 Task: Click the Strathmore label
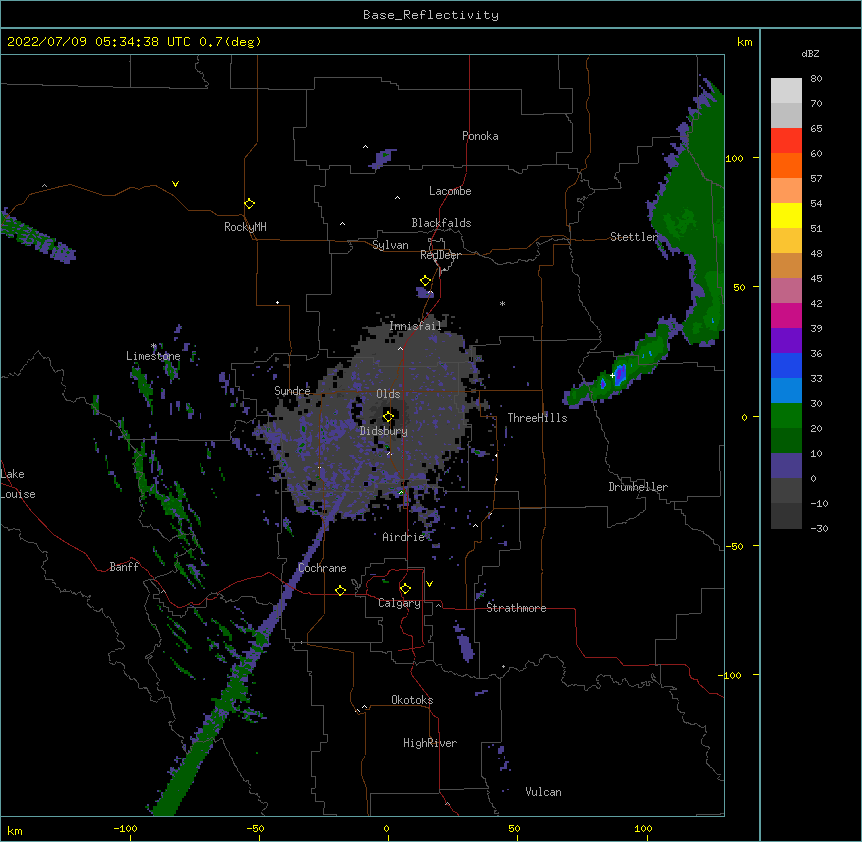coord(516,608)
